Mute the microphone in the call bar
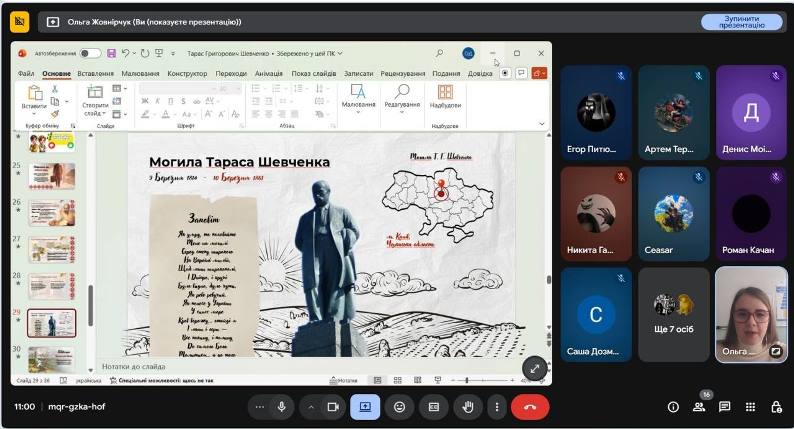This screenshot has height=429, width=794. coord(282,407)
